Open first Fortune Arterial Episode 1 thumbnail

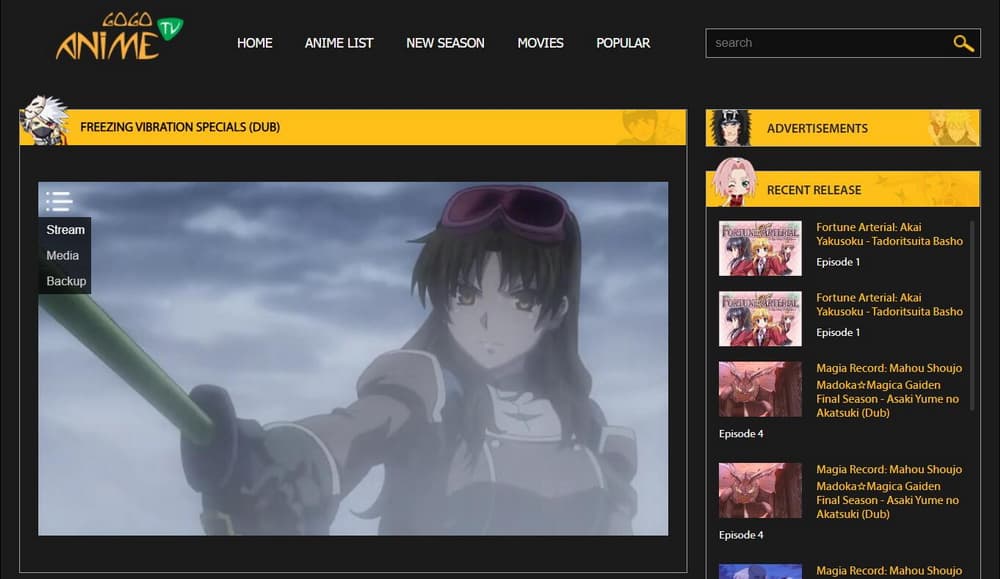tap(760, 248)
